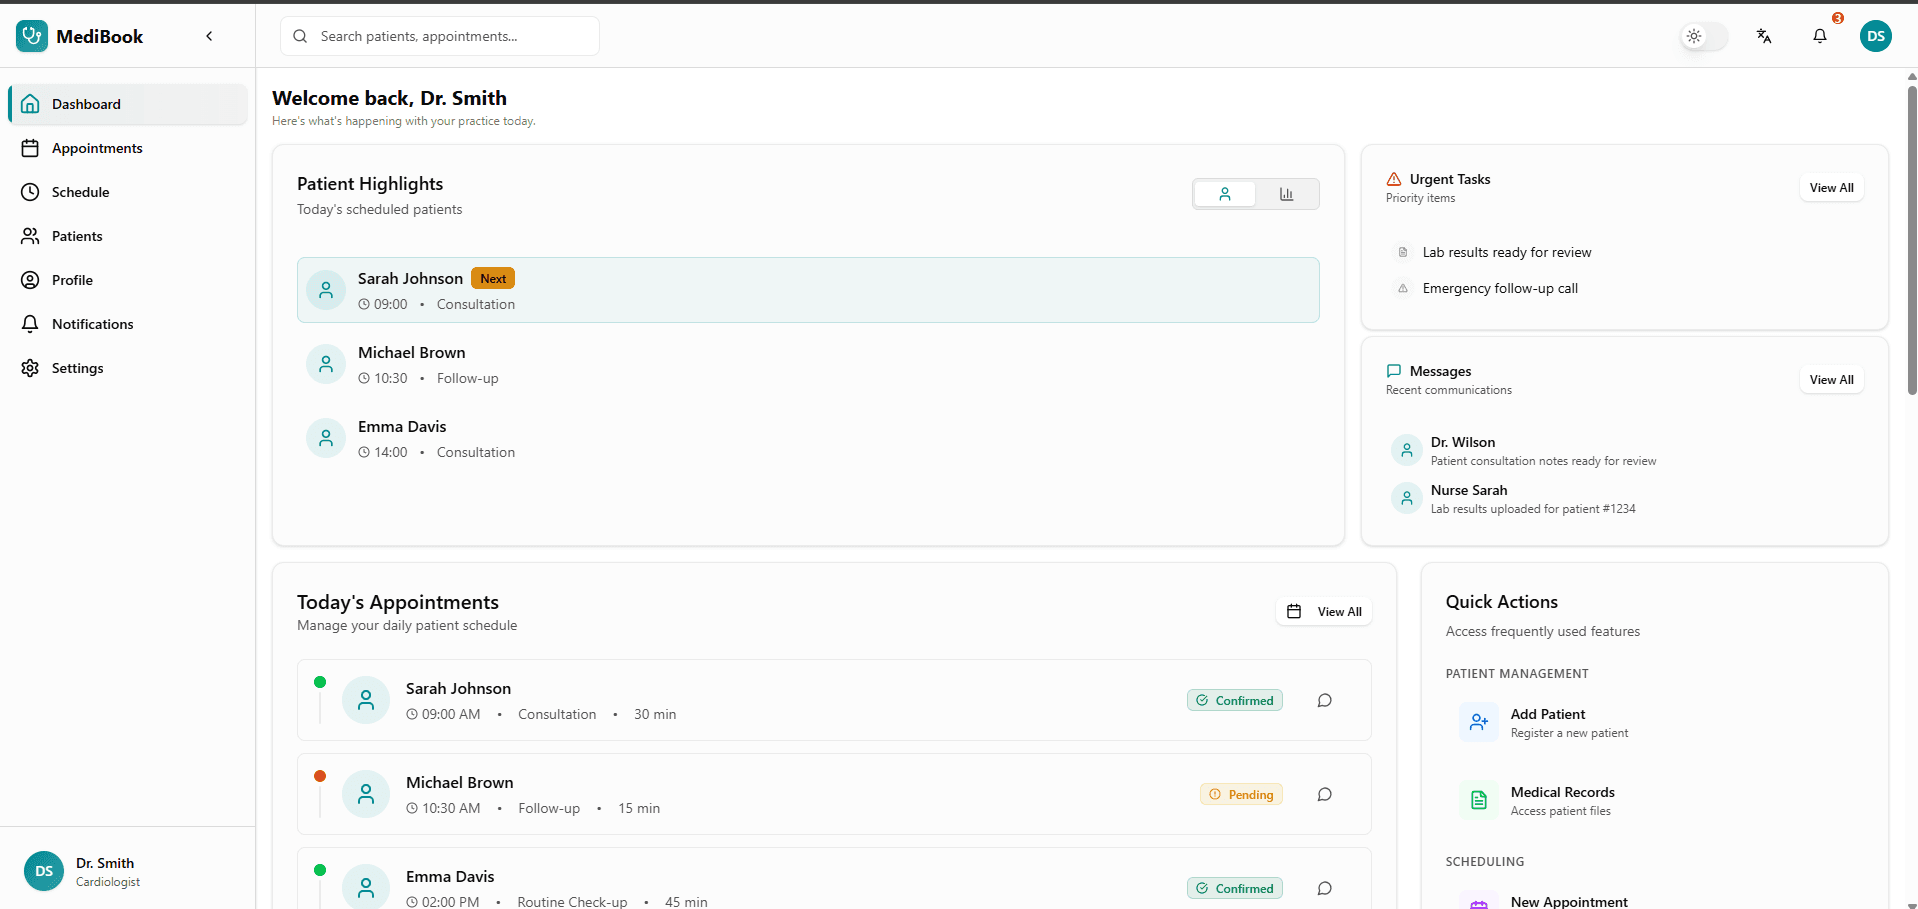This screenshot has width=1918, height=909.
Task: Click Confirmed status on Sarah Johnson appointment
Action: (x=1235, y=700)
